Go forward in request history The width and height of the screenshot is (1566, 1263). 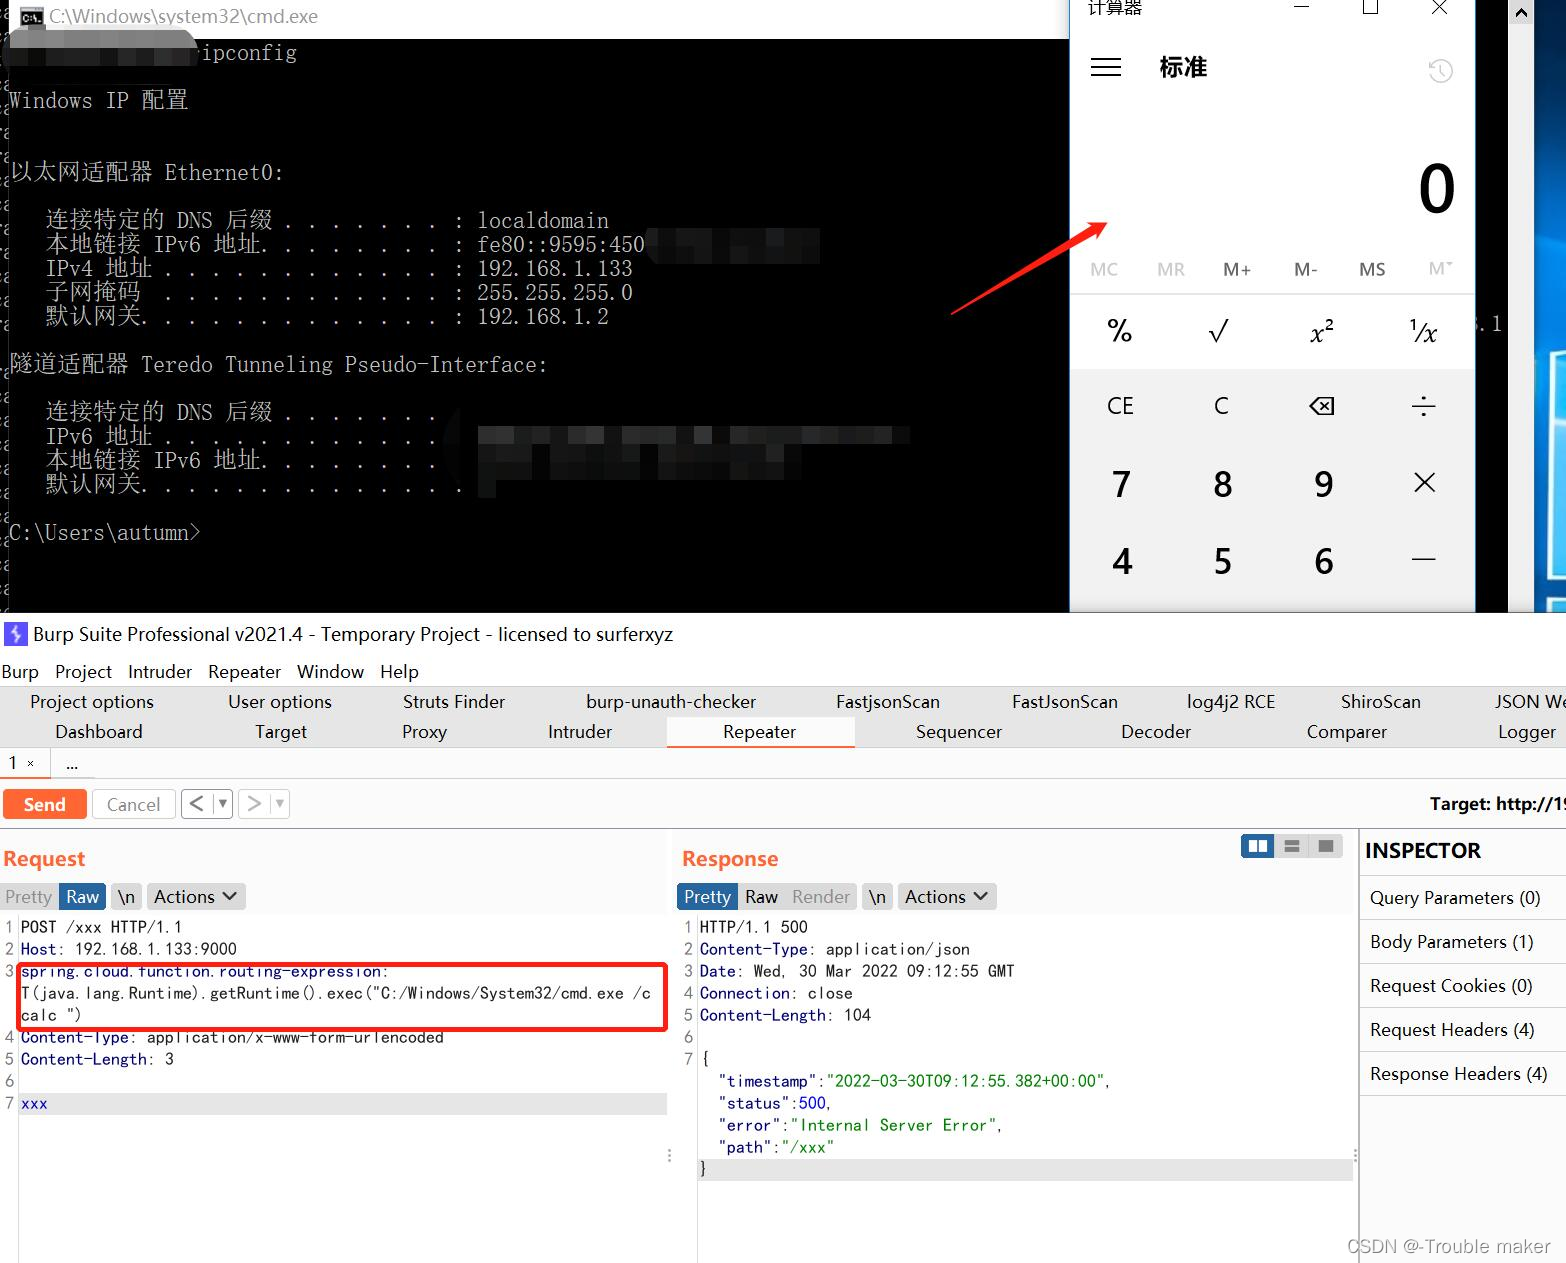tap(254, 803)
